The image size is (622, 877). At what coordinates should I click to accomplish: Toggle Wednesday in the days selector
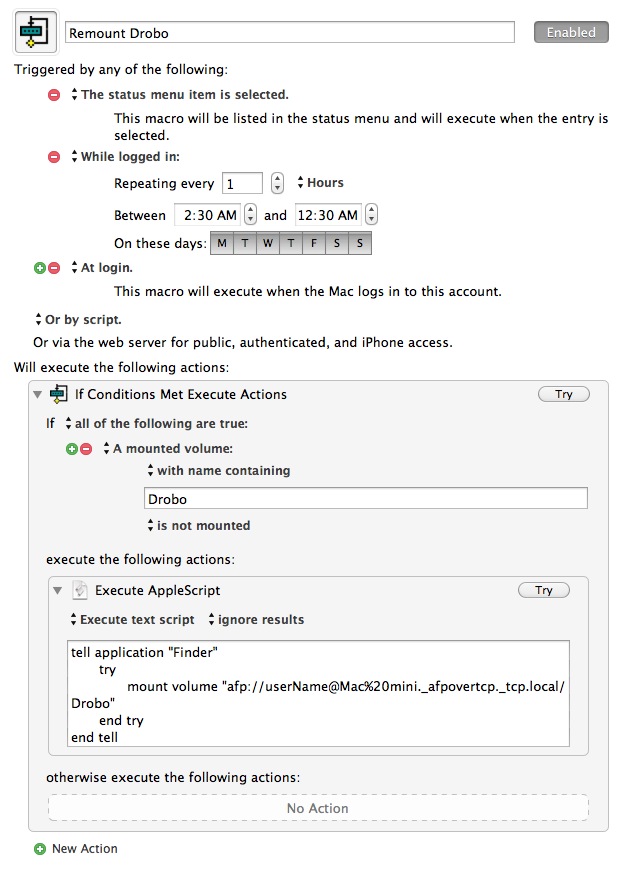268,243
